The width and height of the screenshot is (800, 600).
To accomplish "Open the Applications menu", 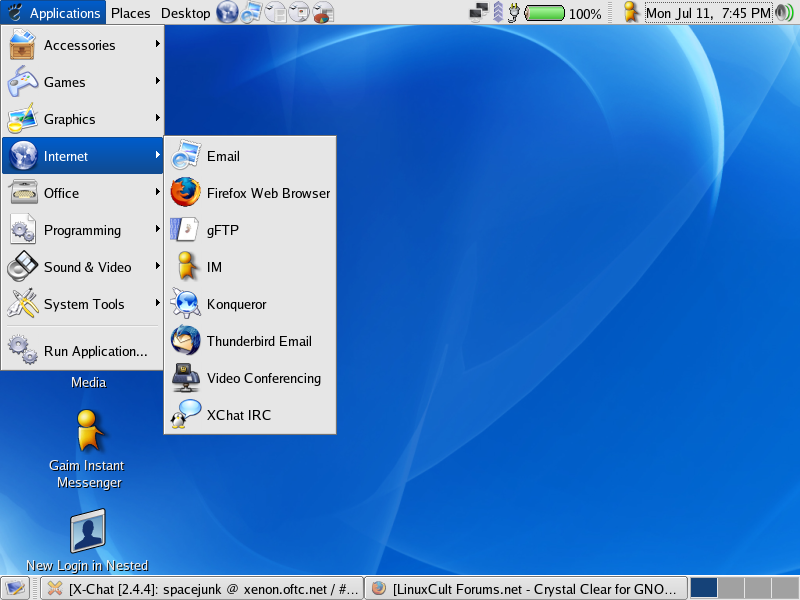I will (x=54, y=12).
